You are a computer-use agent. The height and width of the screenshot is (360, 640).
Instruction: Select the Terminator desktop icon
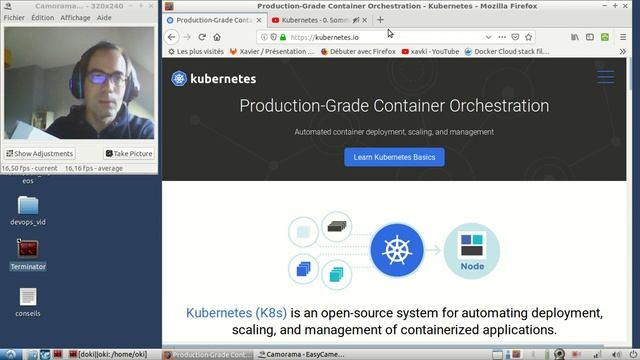(28, 255)
